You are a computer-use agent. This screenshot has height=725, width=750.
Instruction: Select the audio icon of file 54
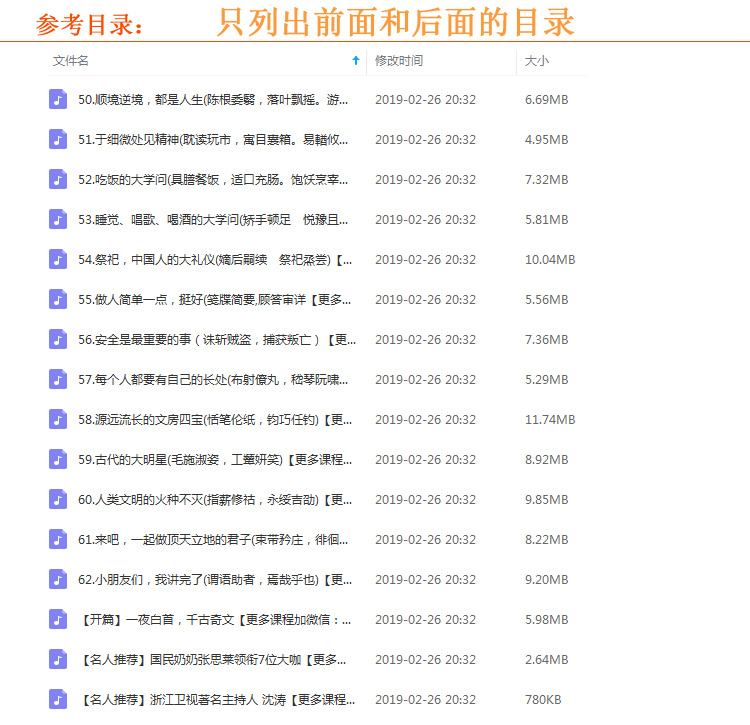point(58,259)
